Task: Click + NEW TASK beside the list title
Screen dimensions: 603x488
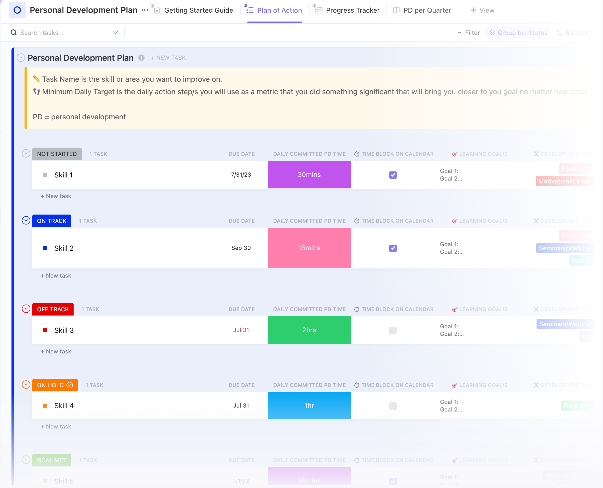Action: (x=168, y=58)
